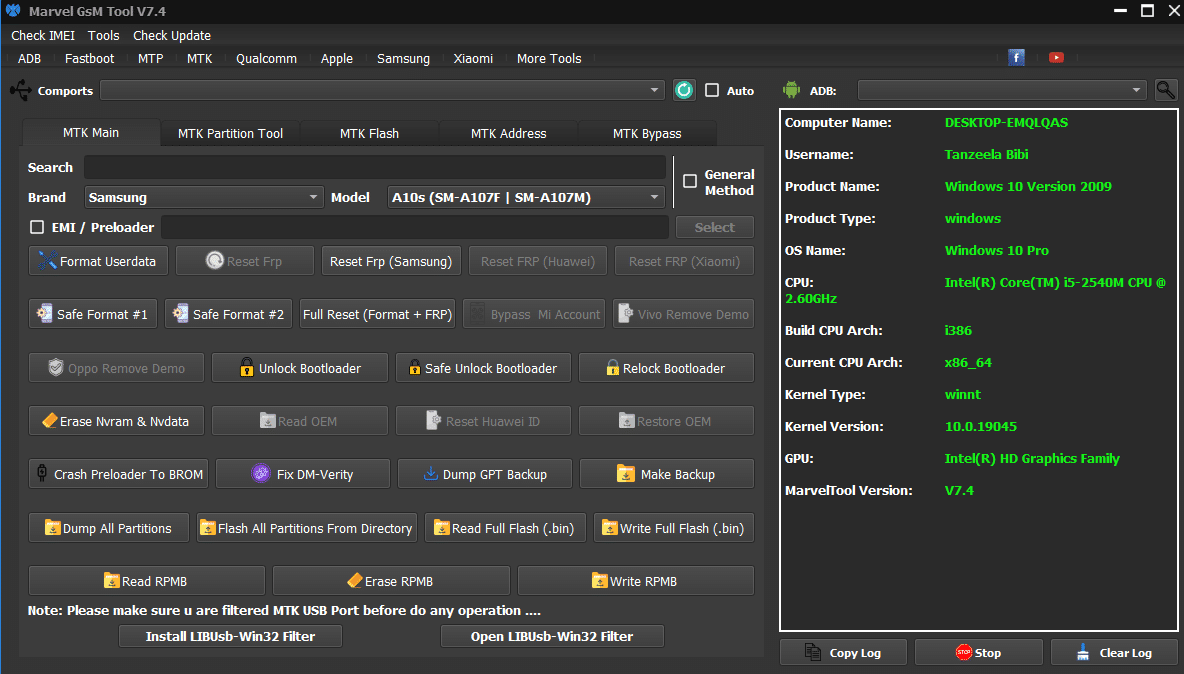Click the Stop log button
The image size is (1184, 674).
coord(978,652)
